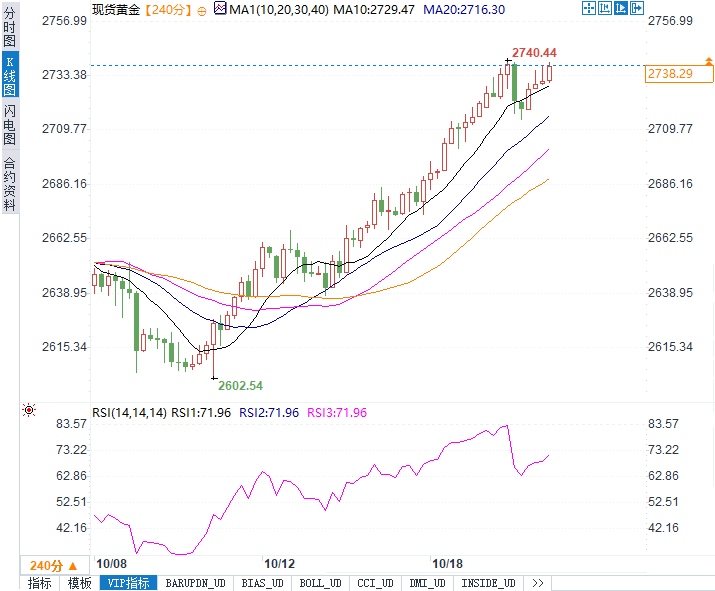Click the current price label 2738.29
The image size is (715, 591).
pos(672,74)
